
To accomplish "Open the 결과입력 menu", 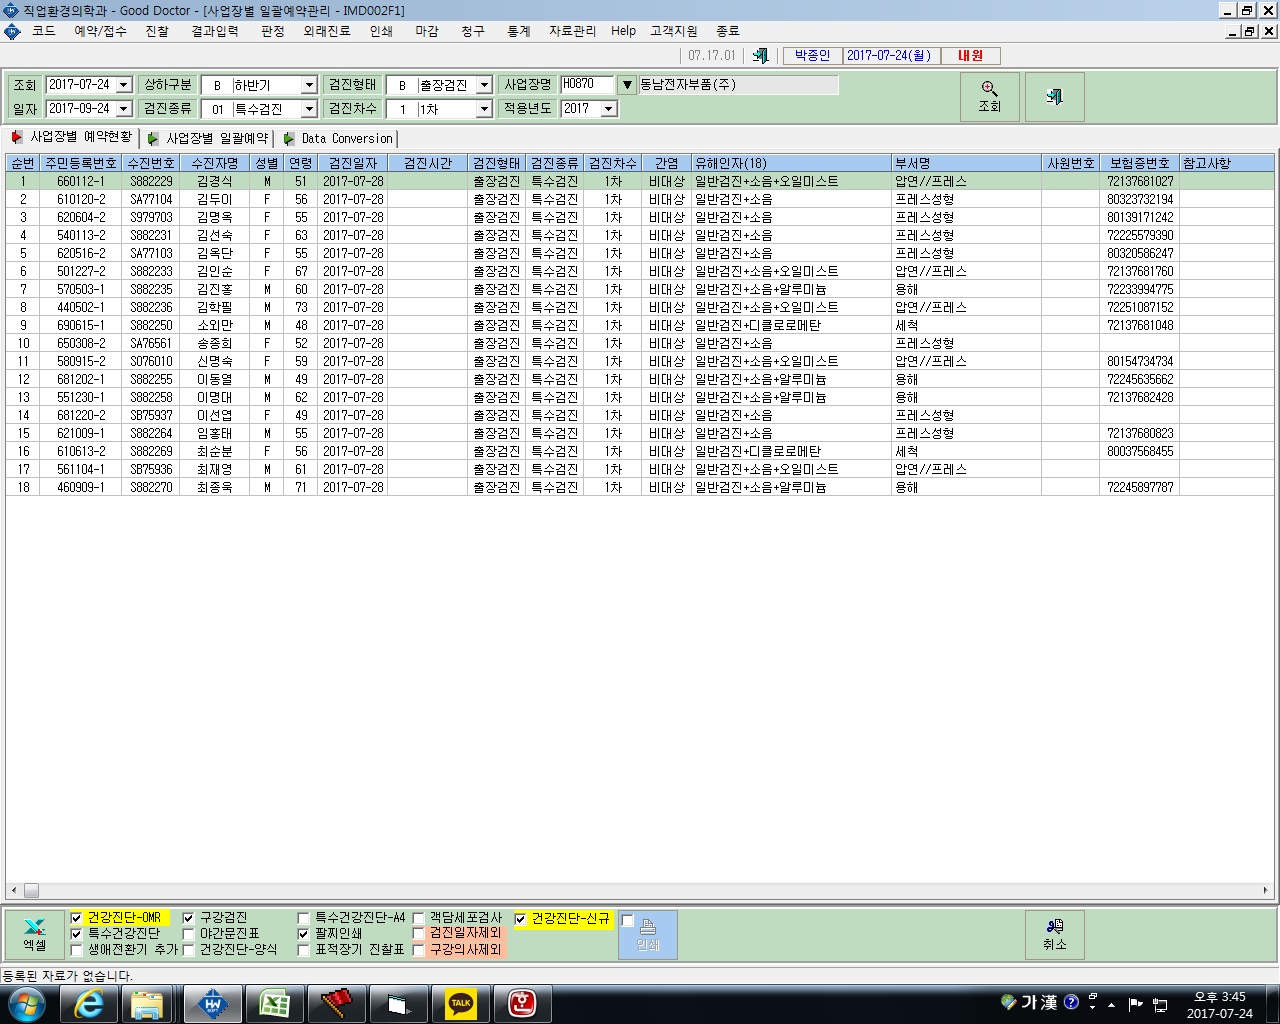I will 215,31.
